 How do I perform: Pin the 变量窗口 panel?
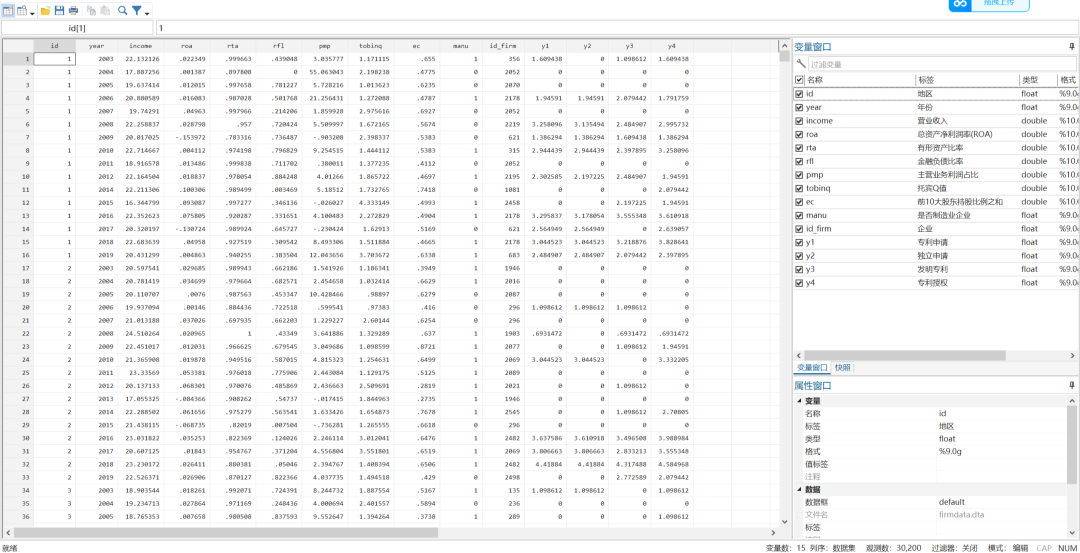click(x=1072, y=47)
